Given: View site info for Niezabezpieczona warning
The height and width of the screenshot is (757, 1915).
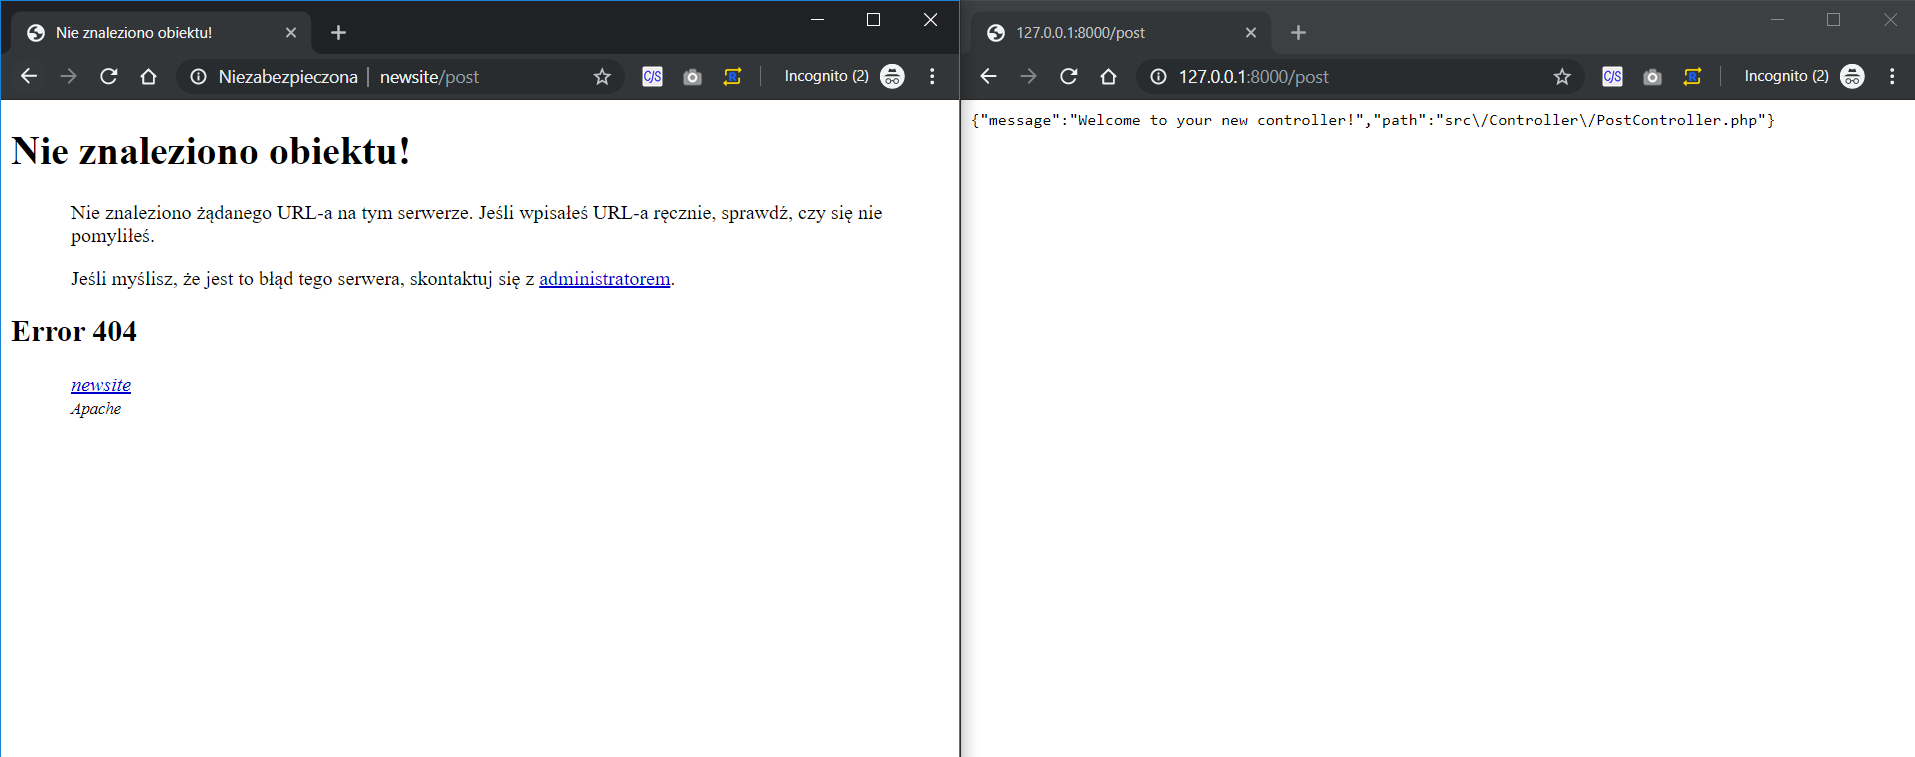Looking at the screenshot, I should [199, 77].
